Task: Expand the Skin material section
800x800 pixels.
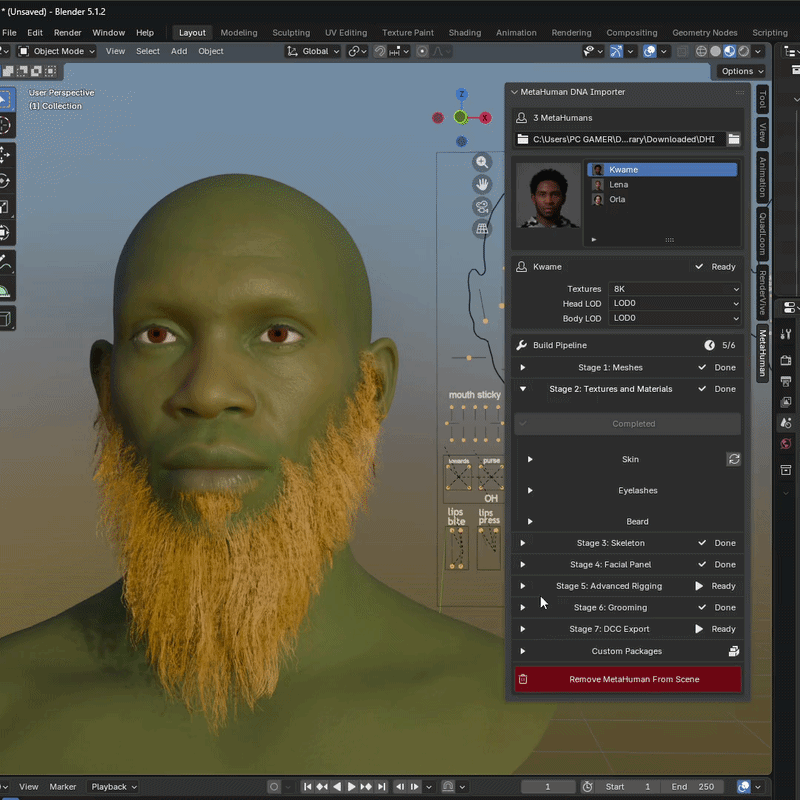Action: pyautogui.click(x=530, y=459)
